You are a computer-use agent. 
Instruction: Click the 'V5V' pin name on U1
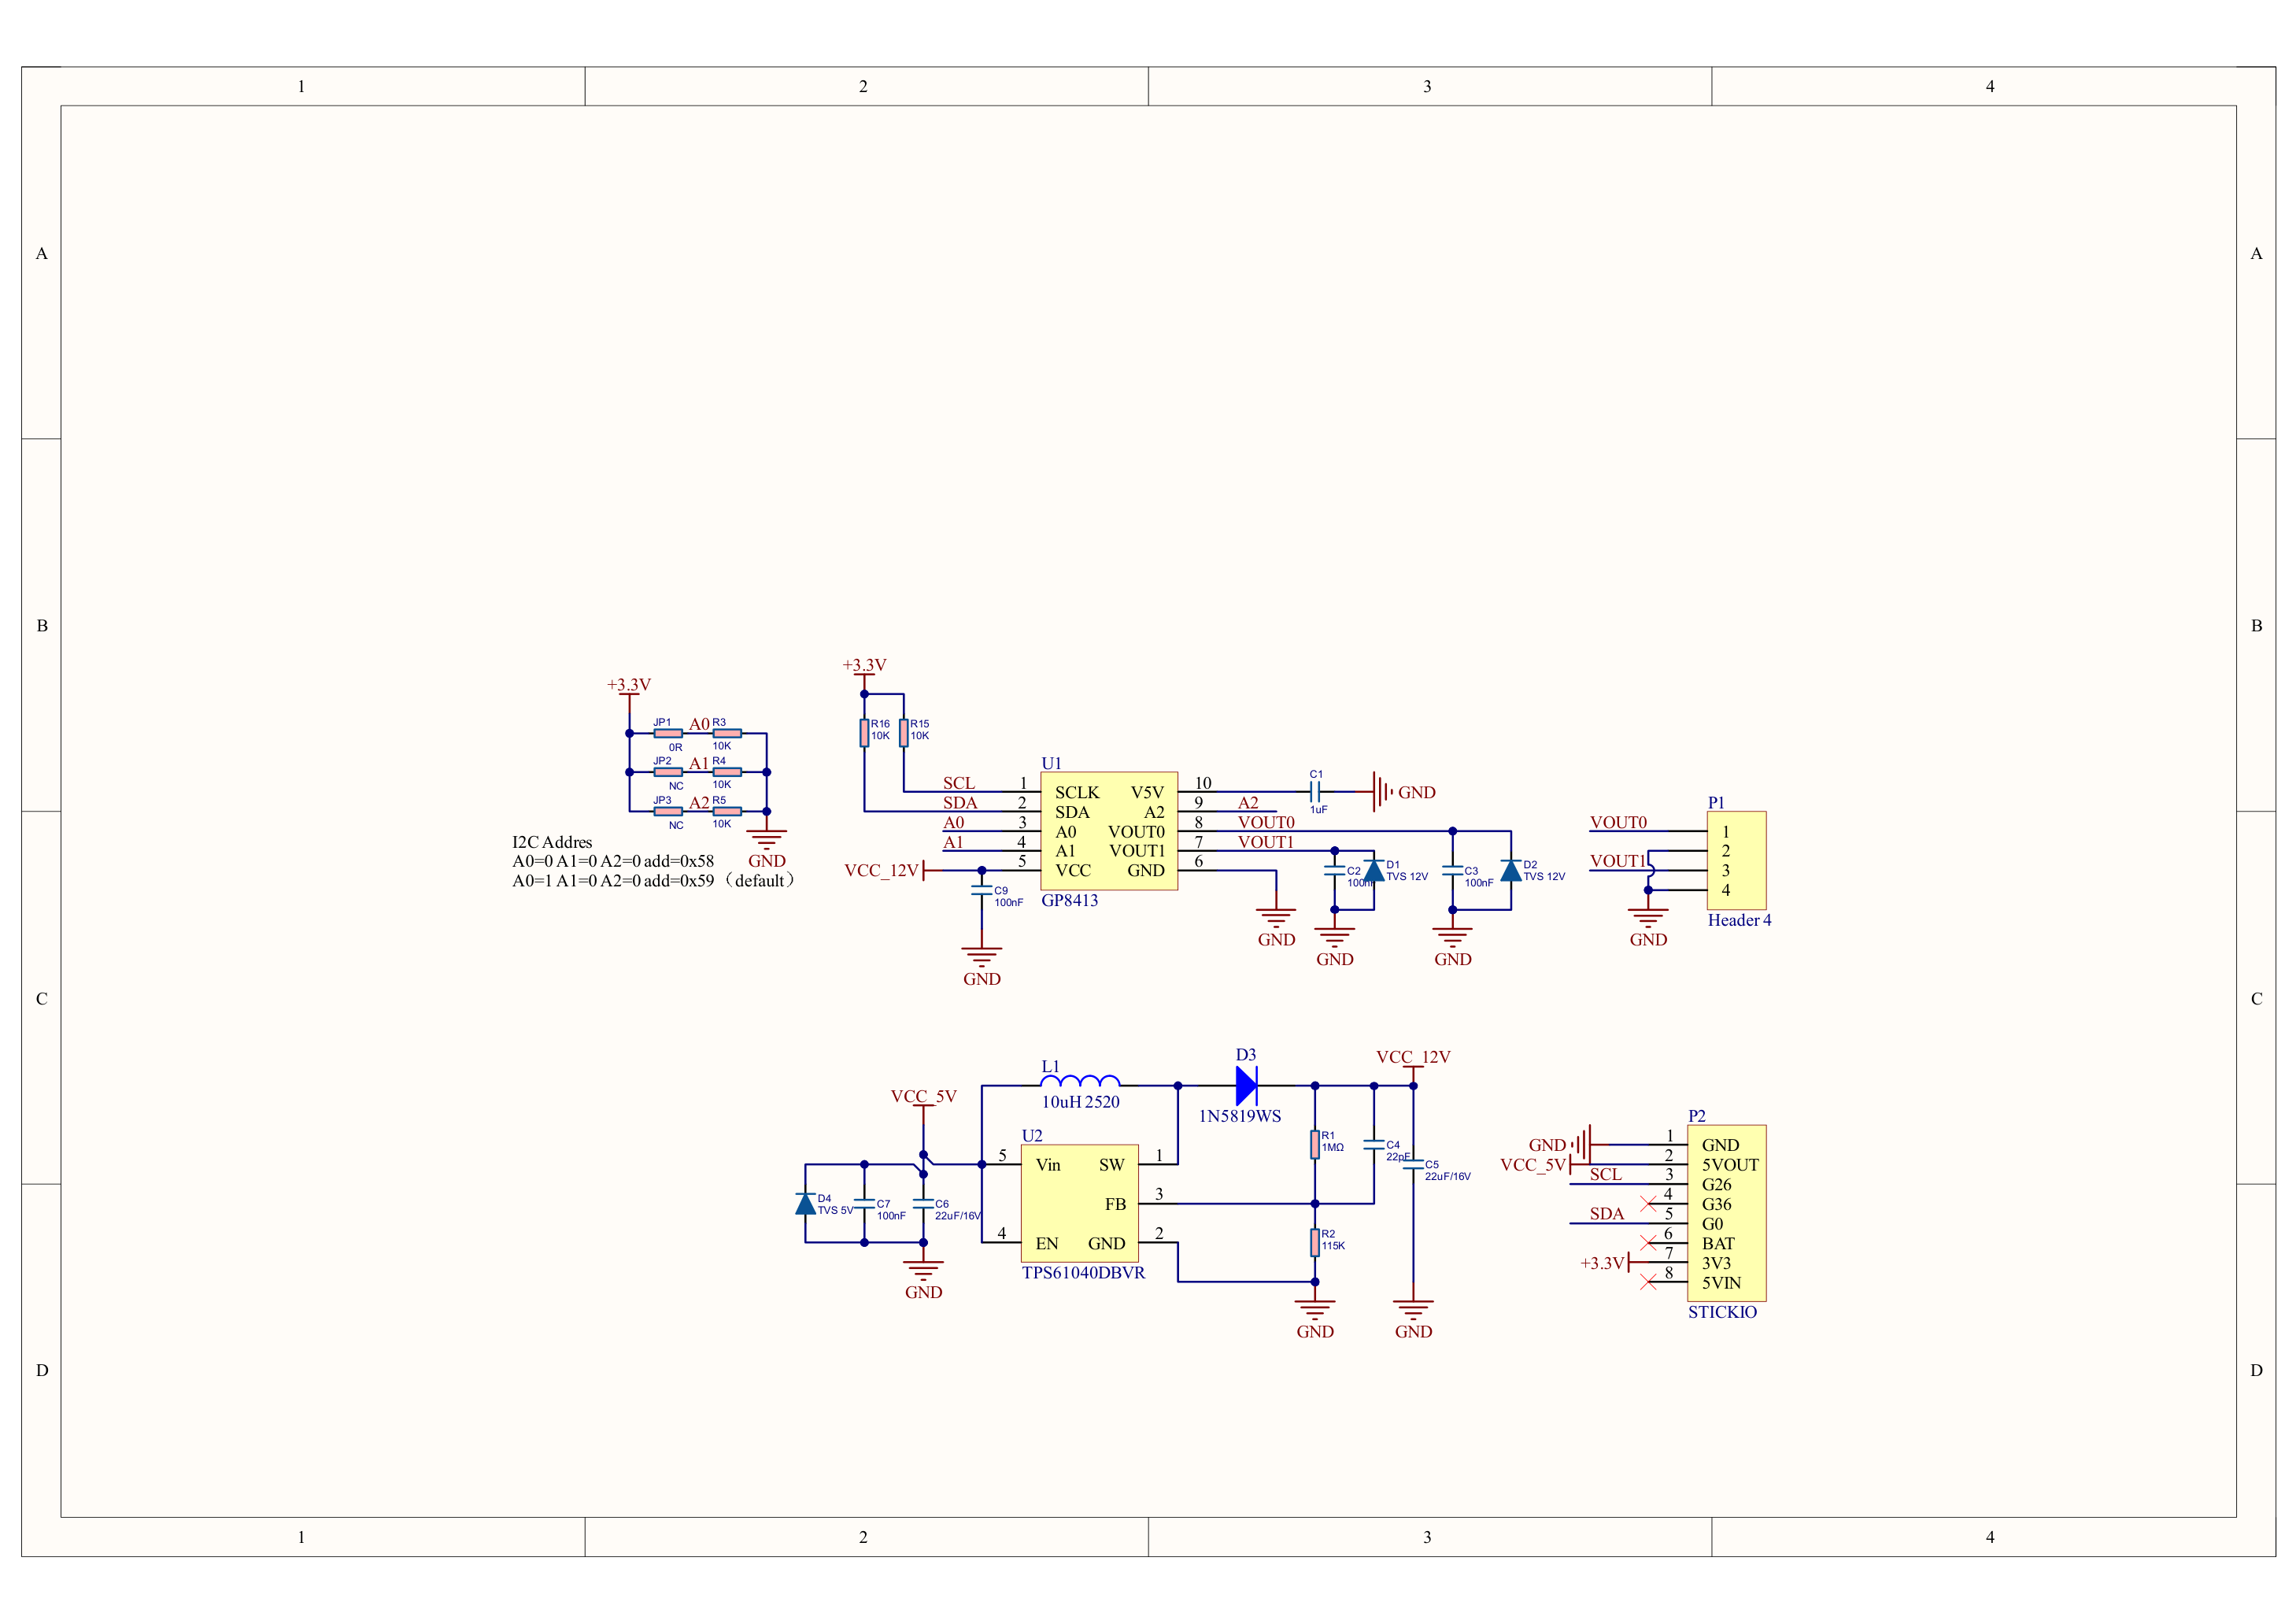point(1147,792)
